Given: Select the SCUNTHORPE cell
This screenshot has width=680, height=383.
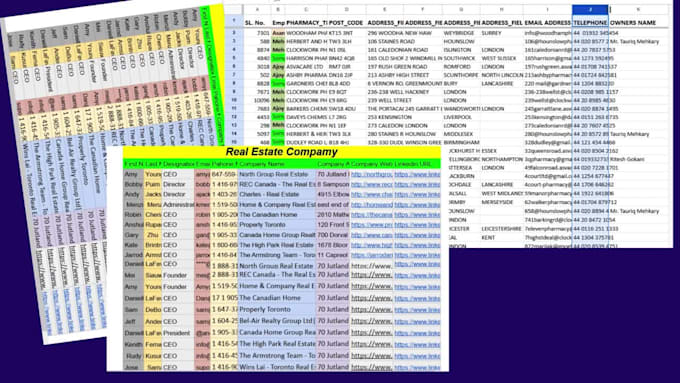Looking at the screenshot, I should click(461, 75).
